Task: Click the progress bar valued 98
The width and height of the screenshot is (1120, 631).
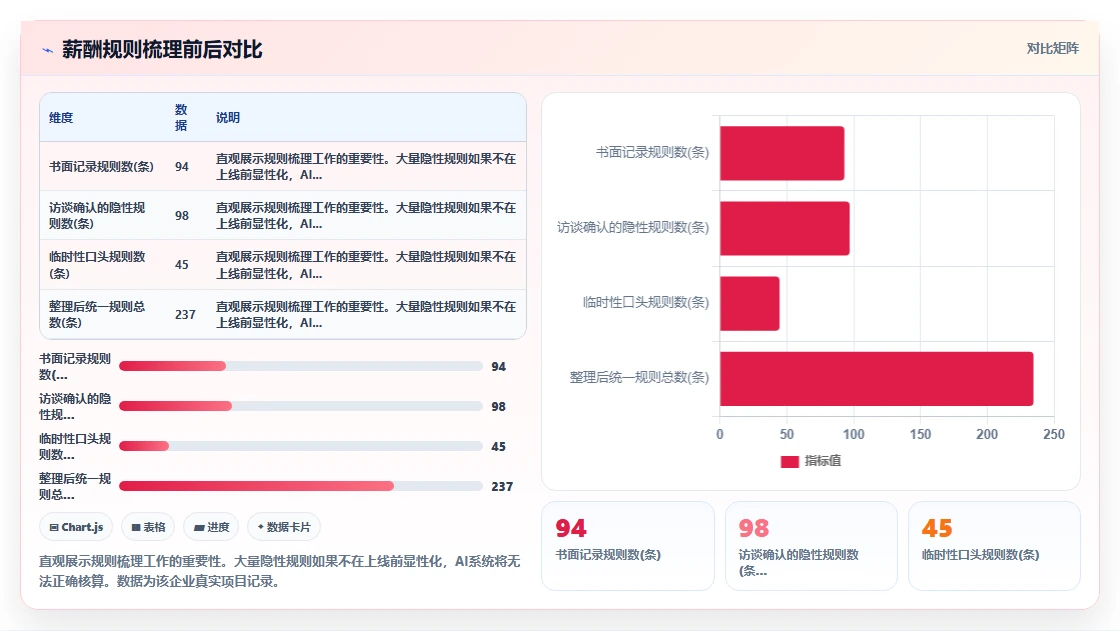Action: click(x=301, y=407)
